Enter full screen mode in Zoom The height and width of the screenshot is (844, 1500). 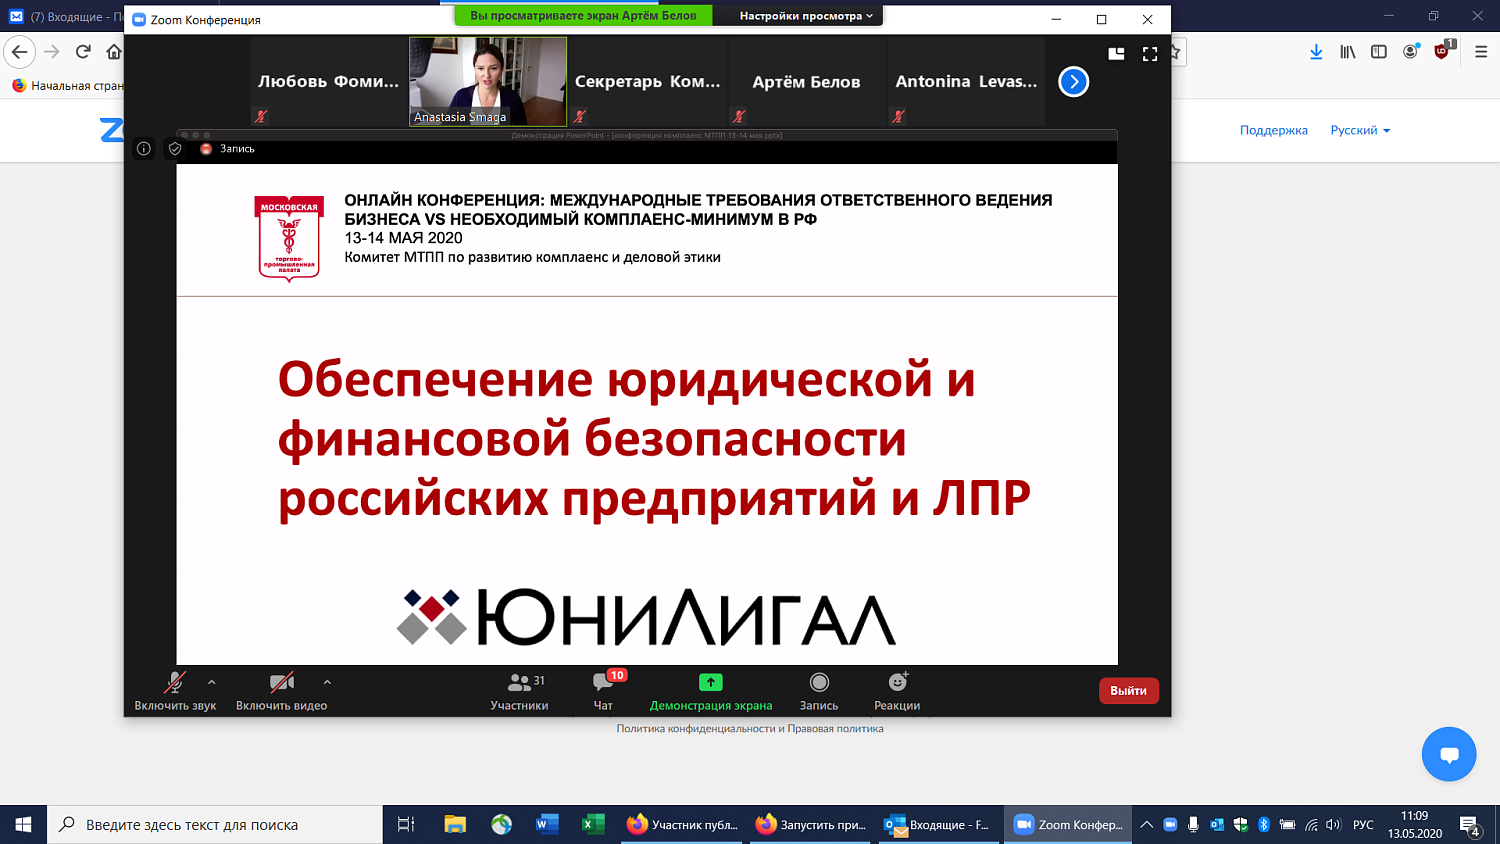point(1150,54)
